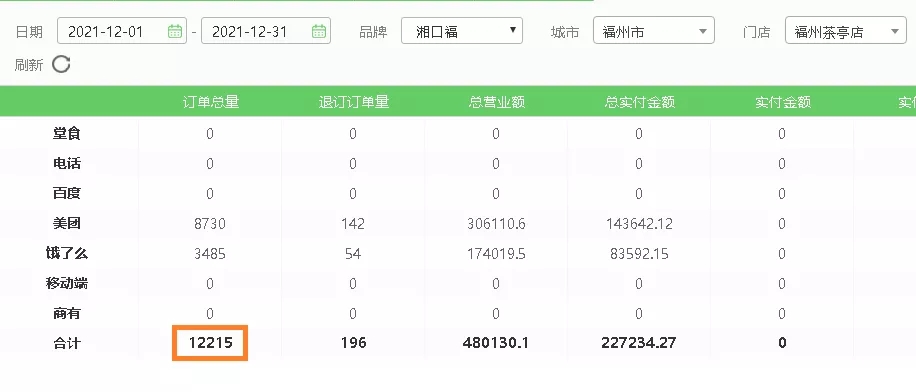The height and width of the screenshot is (392, 916).
Task: Edit the start date field 2021-12-01
Action: (122, 31)
